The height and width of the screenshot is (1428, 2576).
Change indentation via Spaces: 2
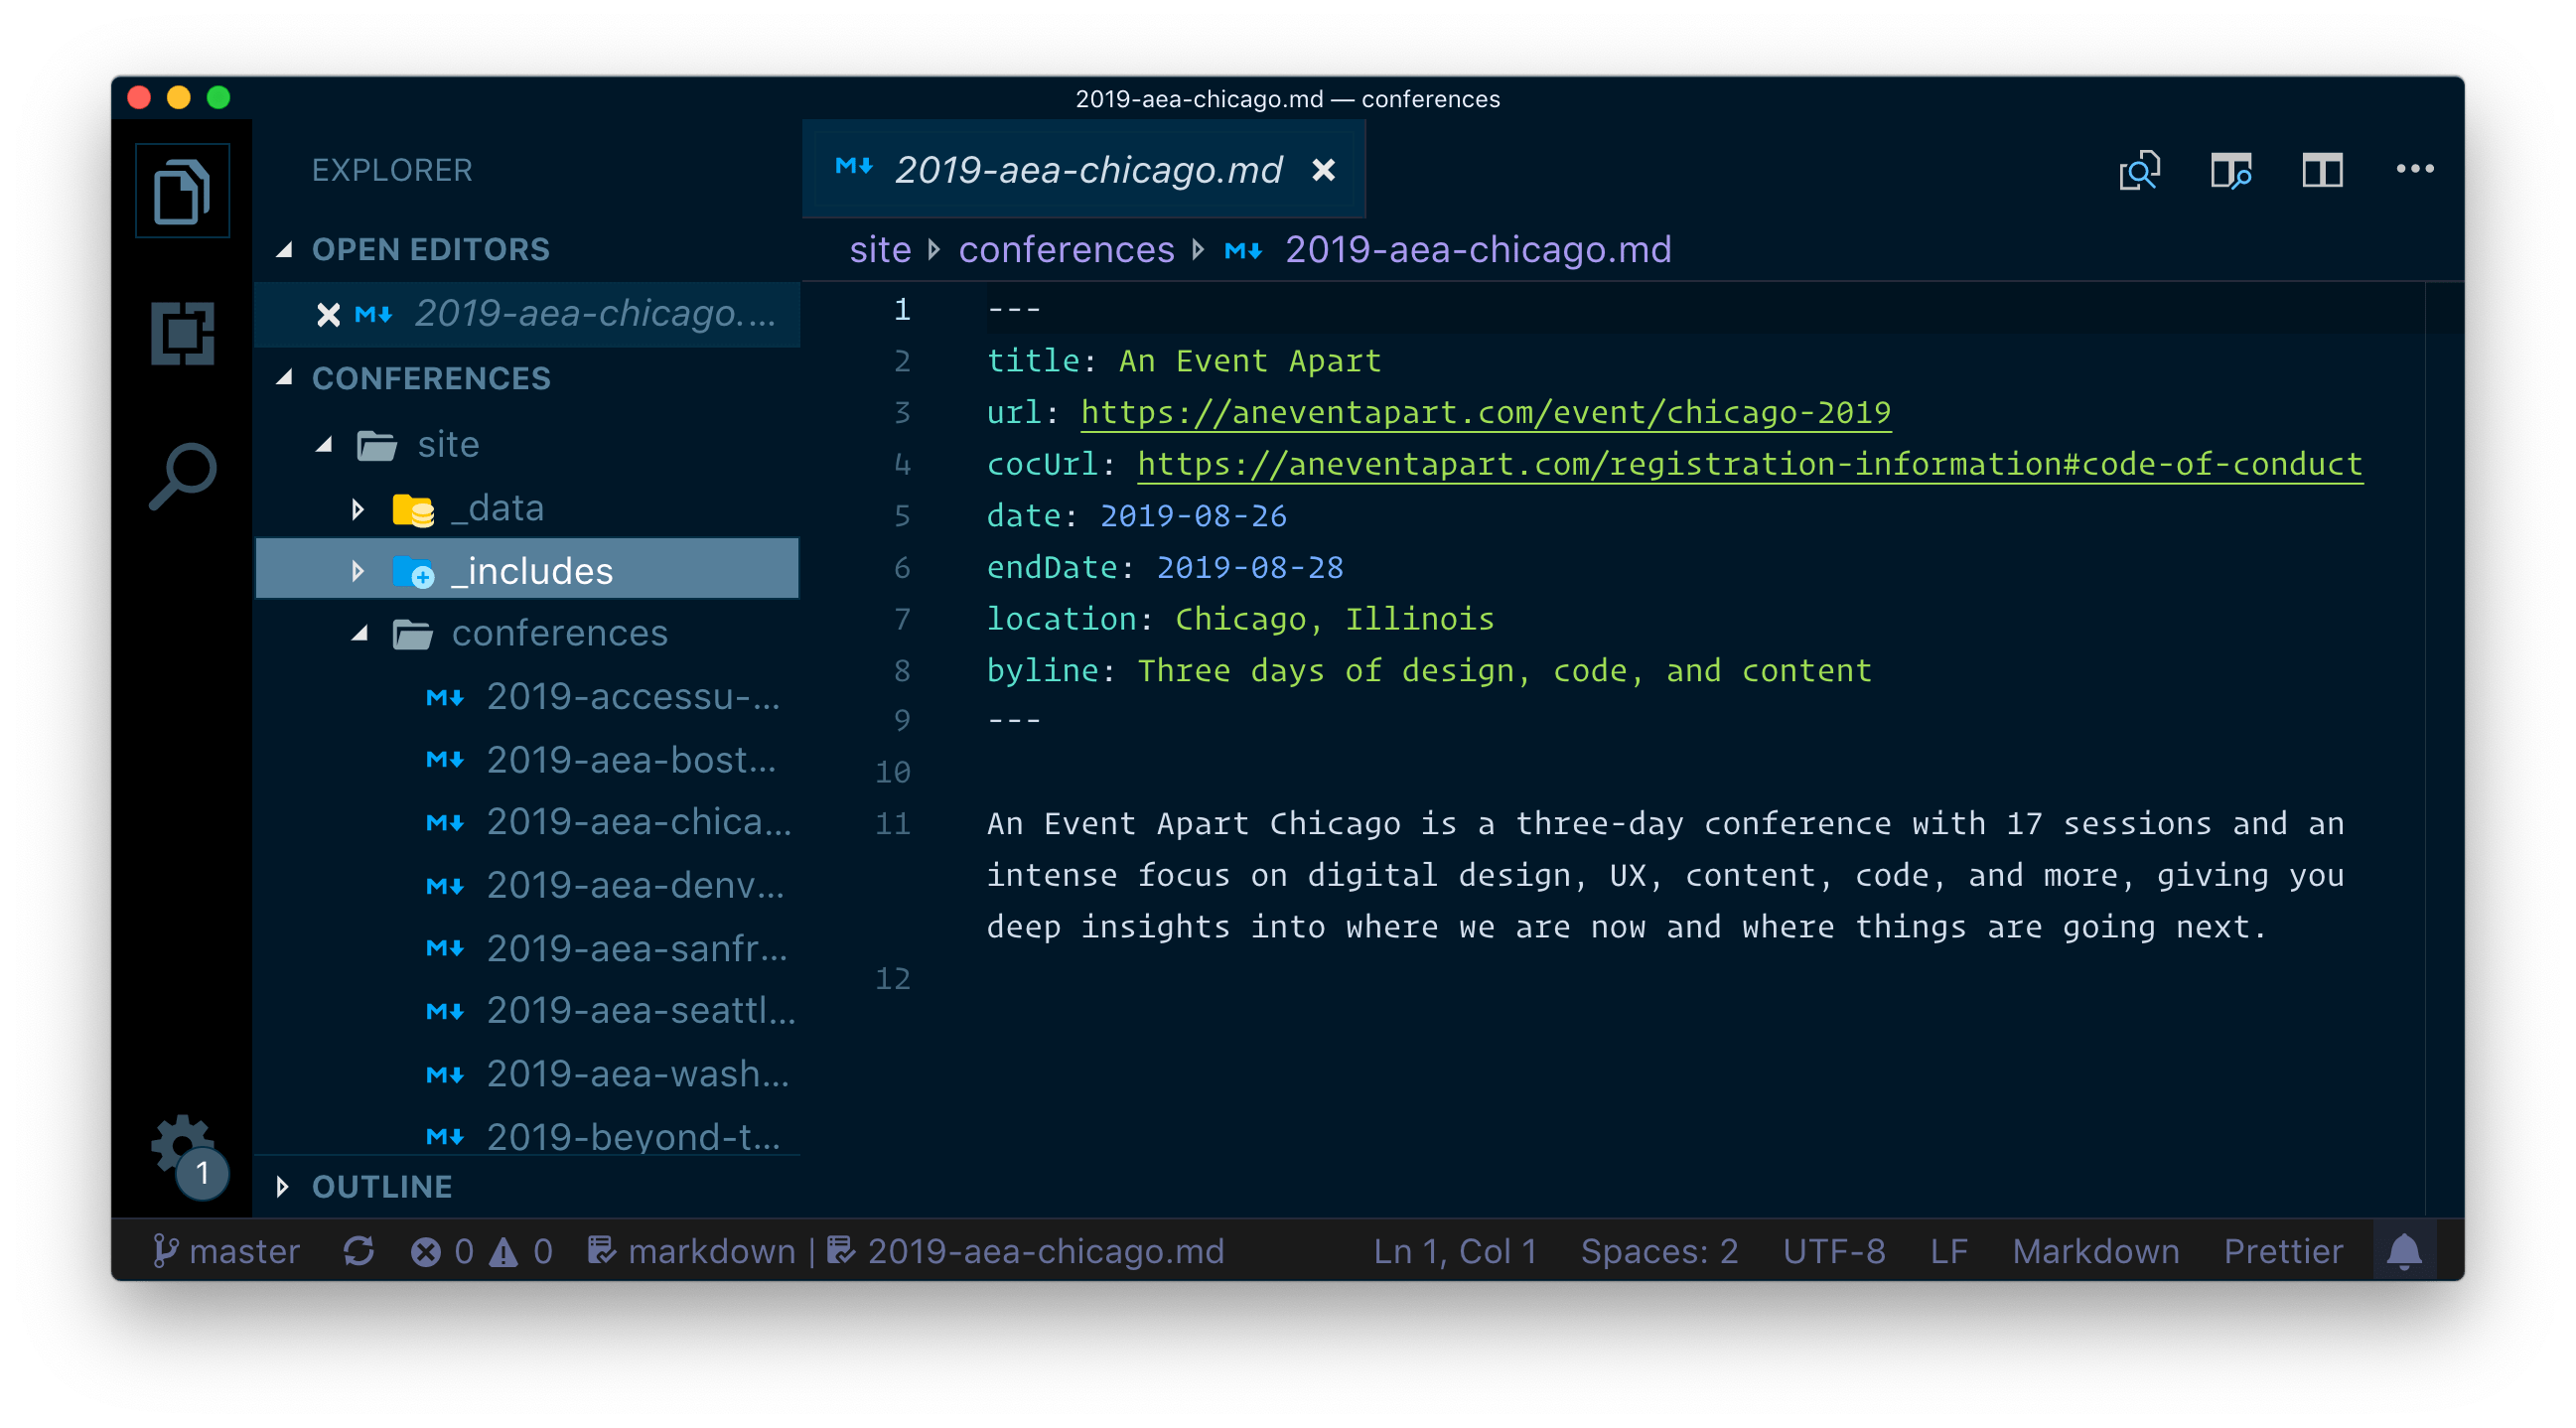pyautogui.click(x=1659, y=1251)
